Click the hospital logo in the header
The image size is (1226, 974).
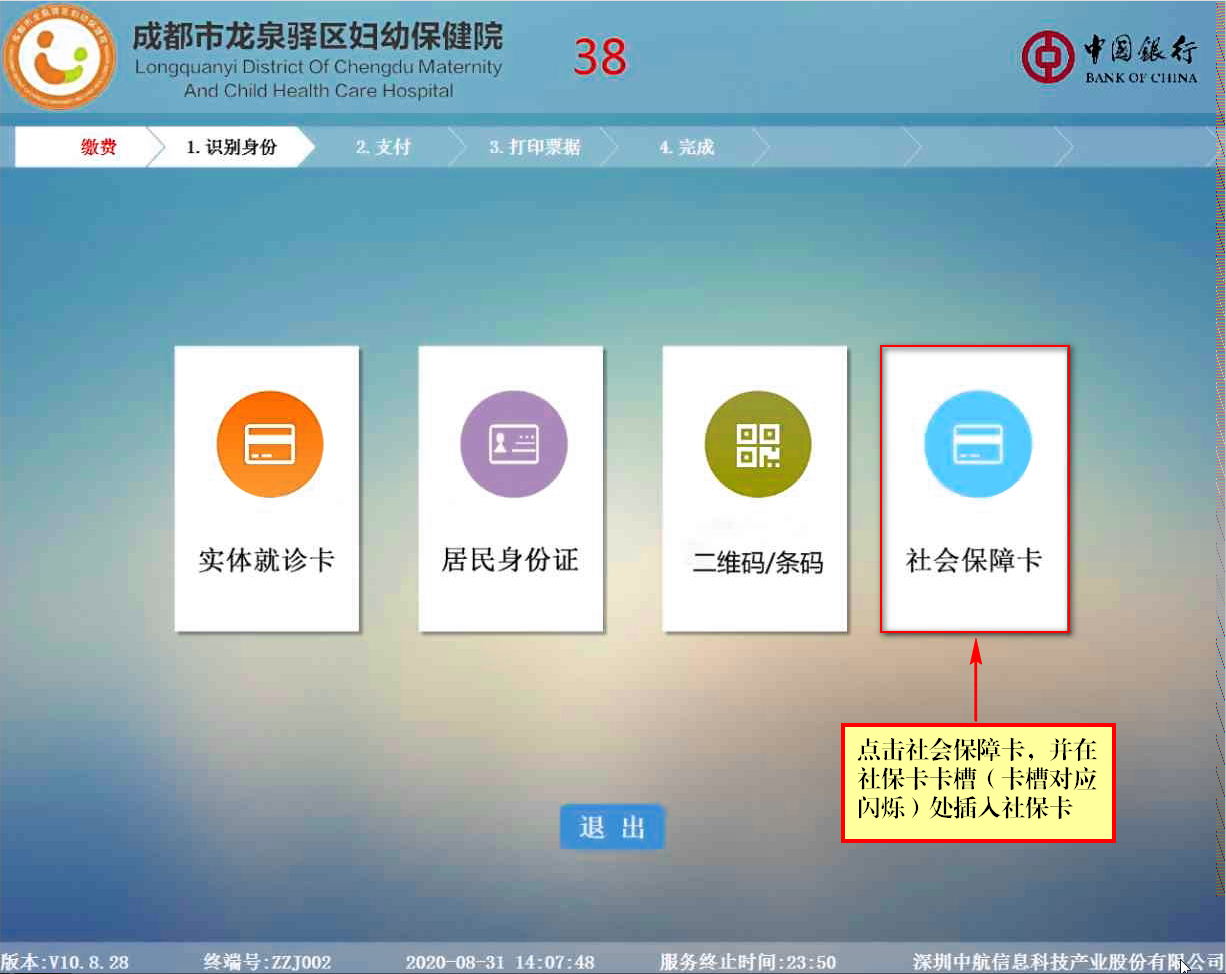tap(60, 59)
